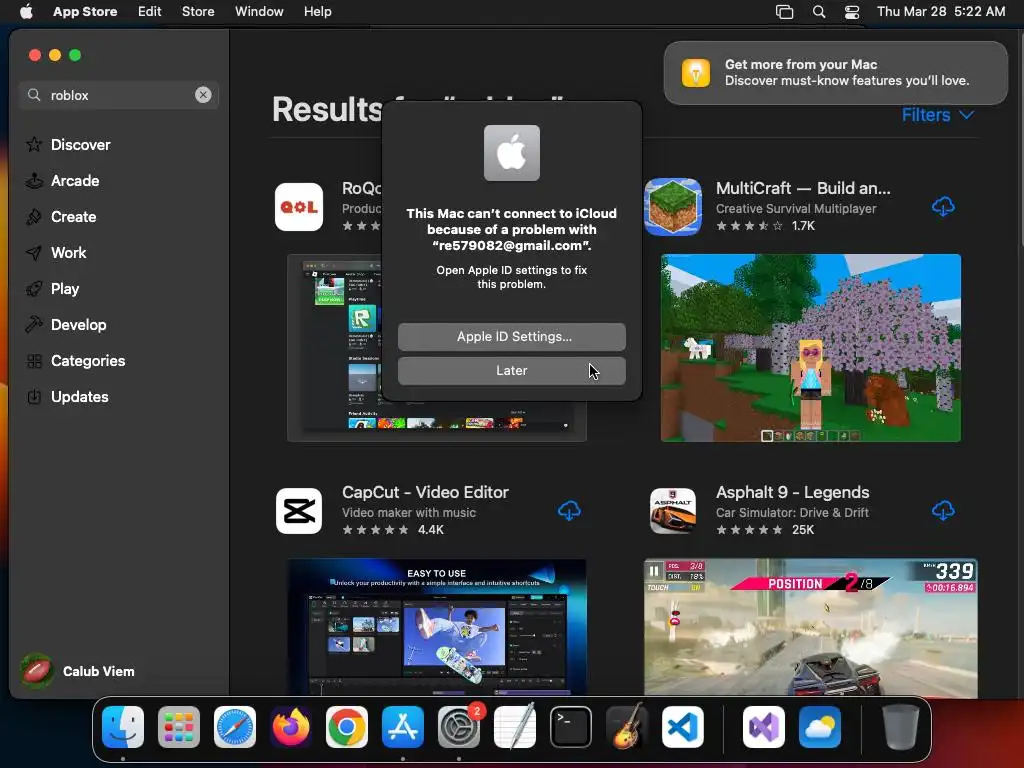Launch Safari from the Dock
1024x768 pixels.
pos(235,727)
